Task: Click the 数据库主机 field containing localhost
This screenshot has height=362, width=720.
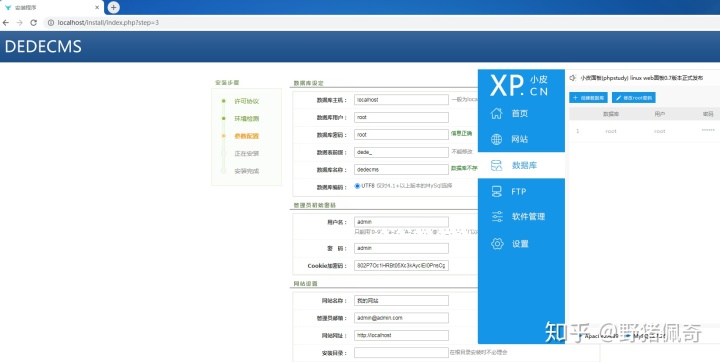Action: pyautogui.click(x=401, y=100)
